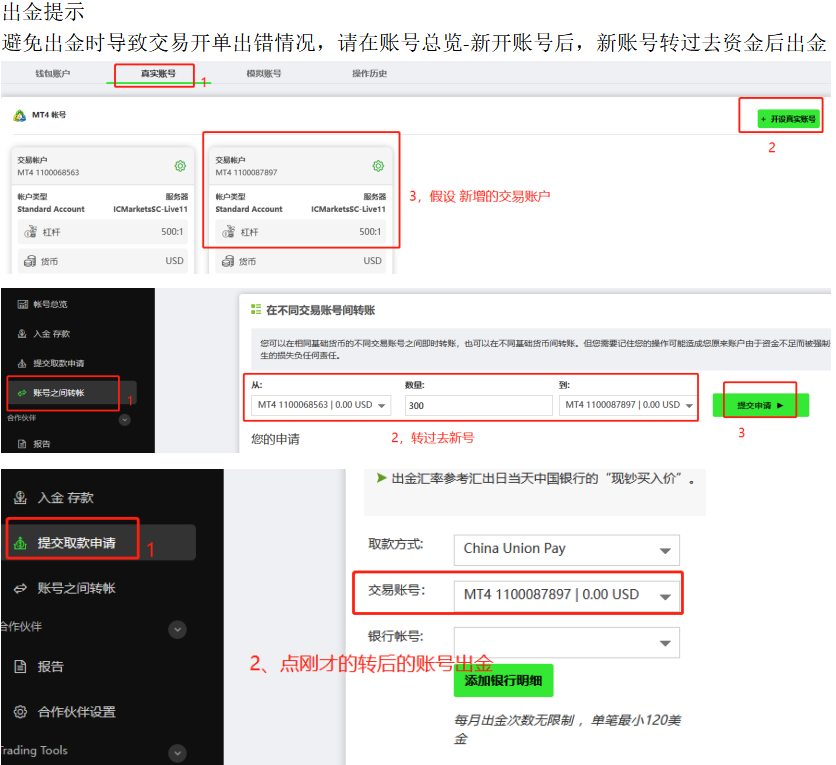
Task: Click deposit icon next to 入金 存款 in middle sidebar
Action: (22, 334)
